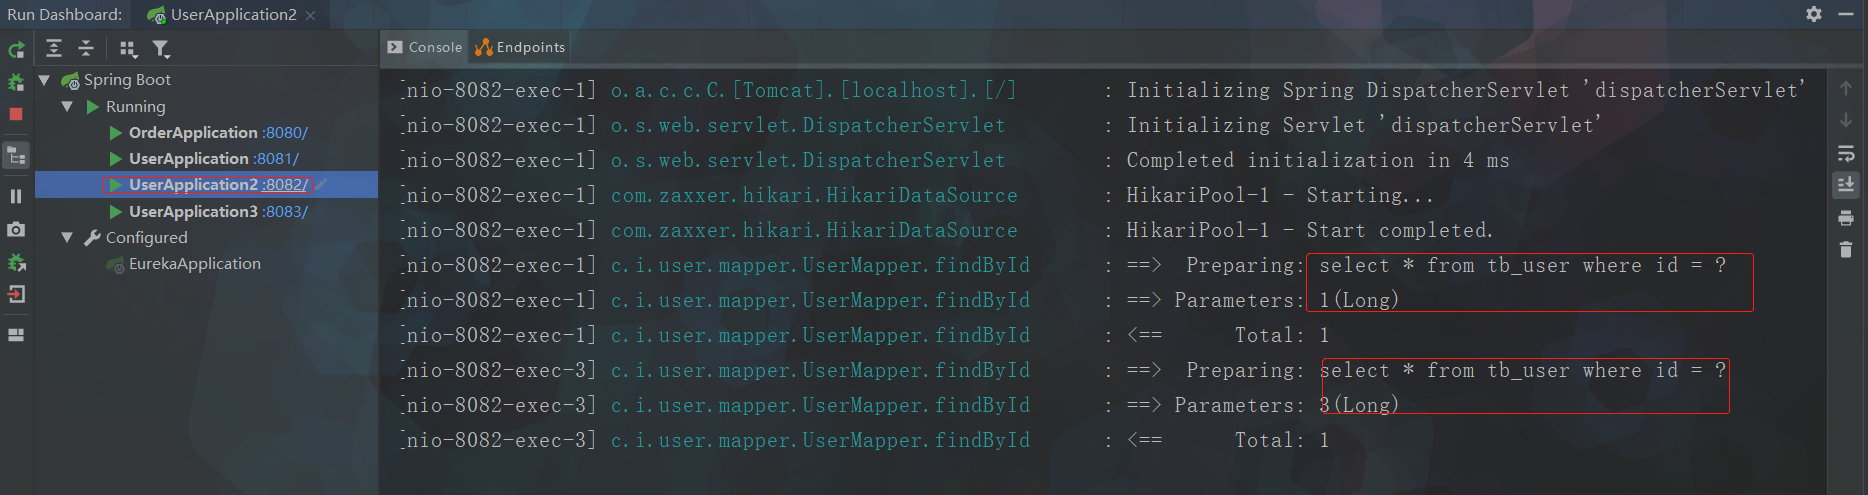Viewport: 1868px width, 495px height.
Task: Click the Spring Boot leaf icon in tree
Action: click(x=70, y=80)
